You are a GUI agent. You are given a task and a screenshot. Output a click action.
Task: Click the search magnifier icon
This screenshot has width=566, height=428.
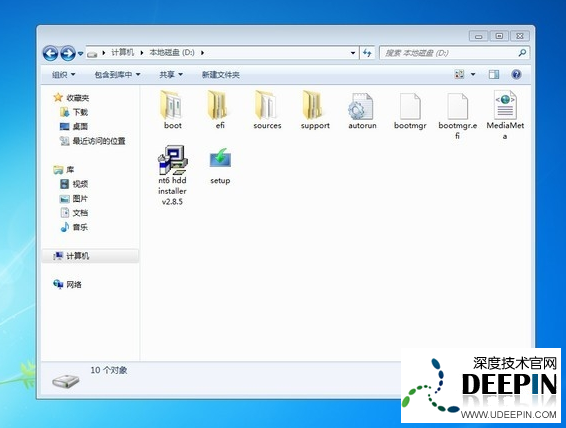tap(522, 53)
